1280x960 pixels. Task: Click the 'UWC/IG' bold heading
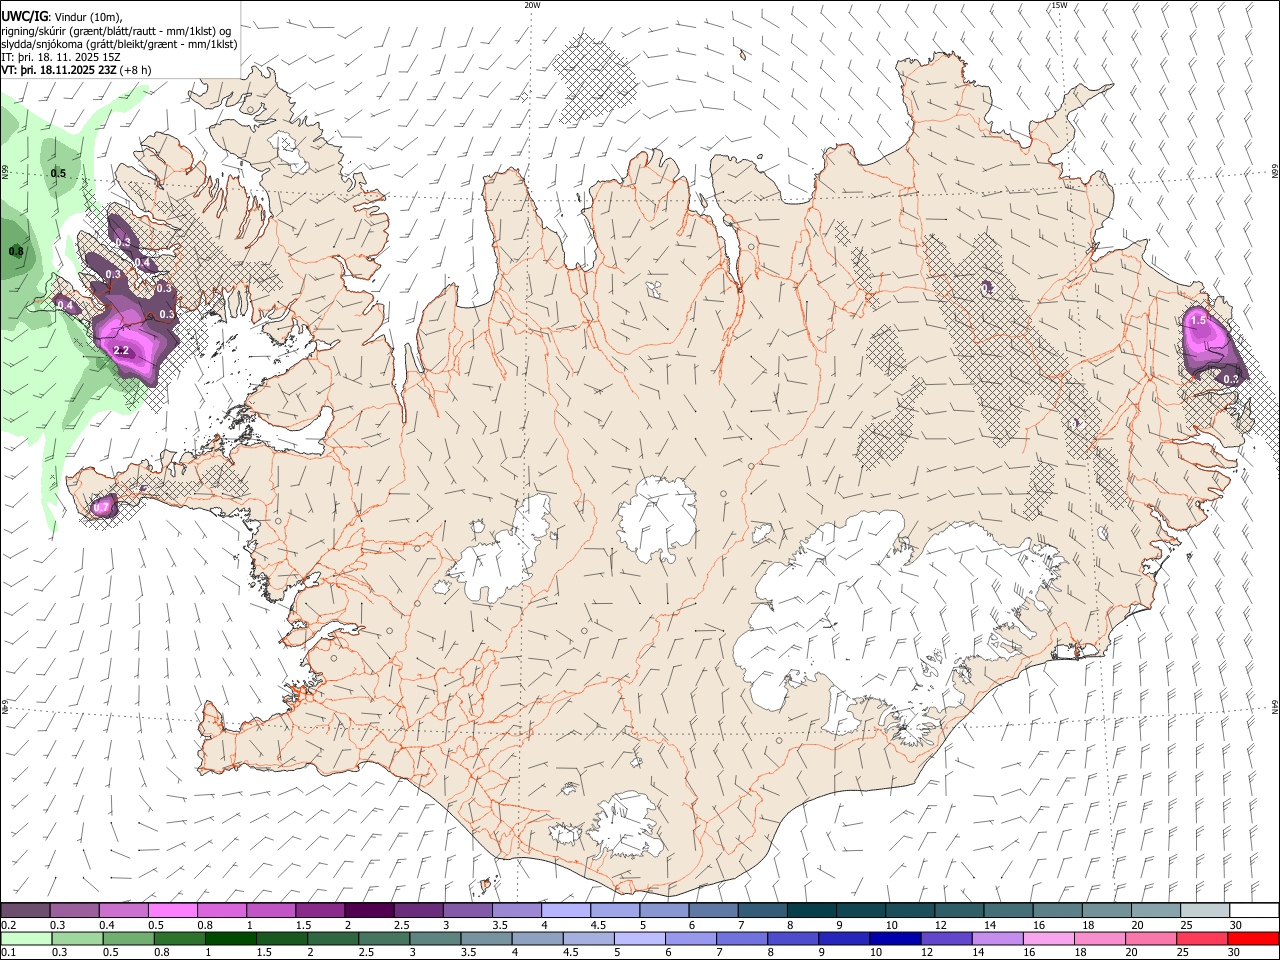pos(23,16)
